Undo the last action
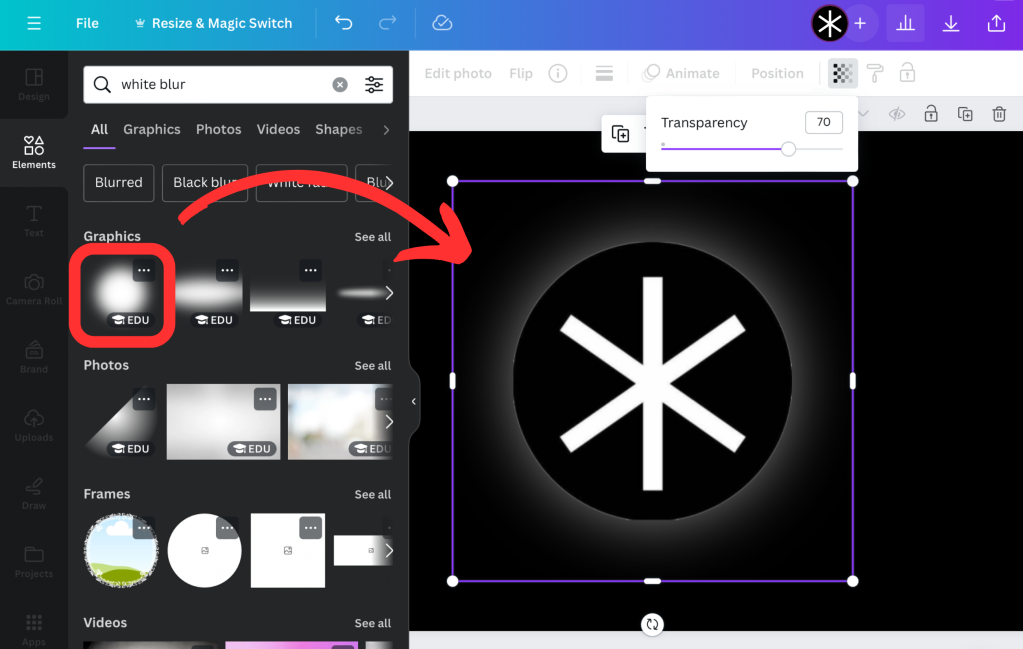The height and width of the screenshot is (649, 1023). click(x=343, y=23)
